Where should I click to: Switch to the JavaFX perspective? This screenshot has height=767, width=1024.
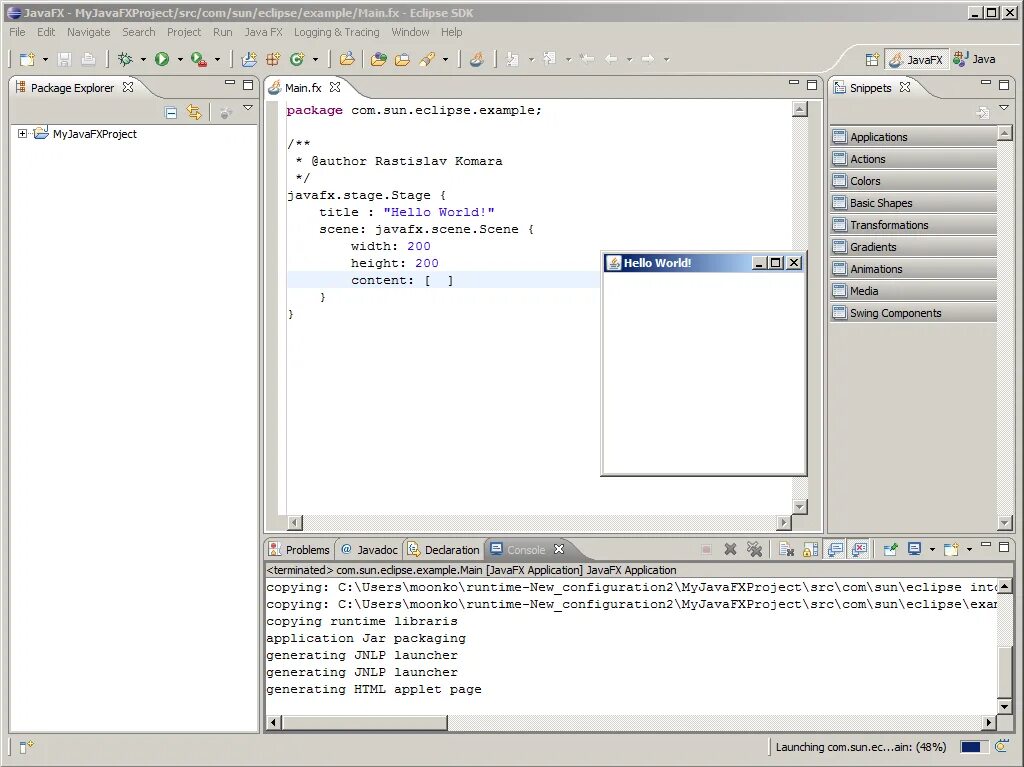point(916,59)
